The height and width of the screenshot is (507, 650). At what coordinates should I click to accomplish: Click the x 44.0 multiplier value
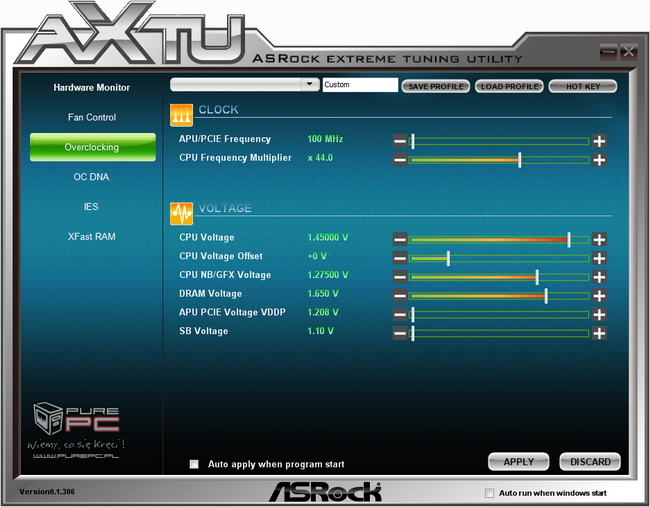pos(320,158)
